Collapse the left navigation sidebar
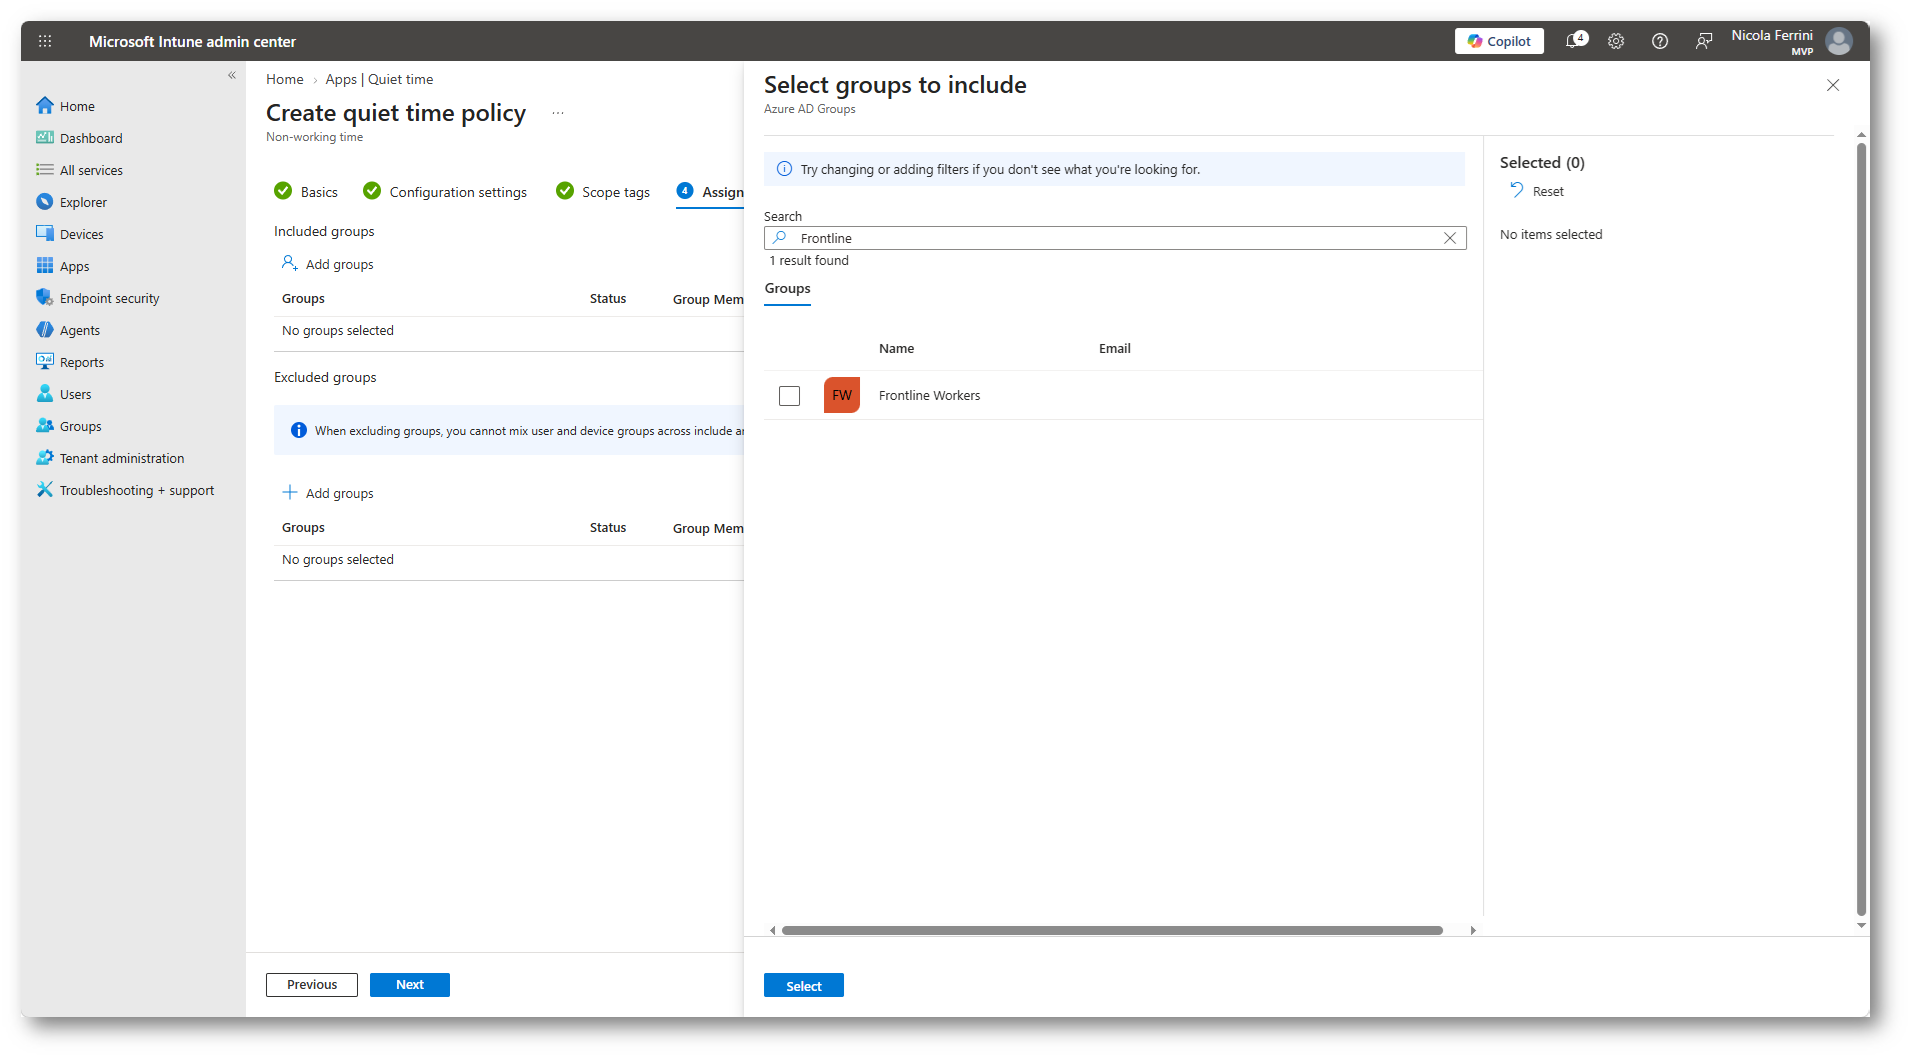The image size is (1912, 1059). [232, 76]
